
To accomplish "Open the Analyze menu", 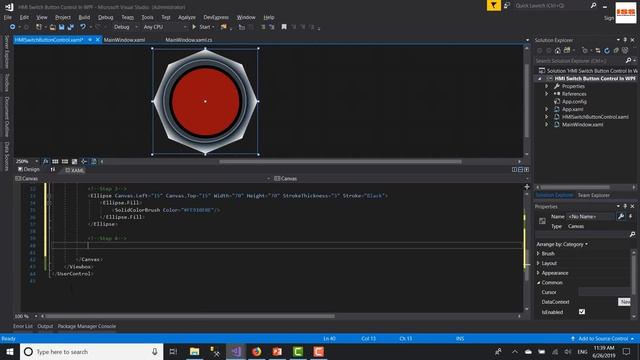I will [187, 17].
